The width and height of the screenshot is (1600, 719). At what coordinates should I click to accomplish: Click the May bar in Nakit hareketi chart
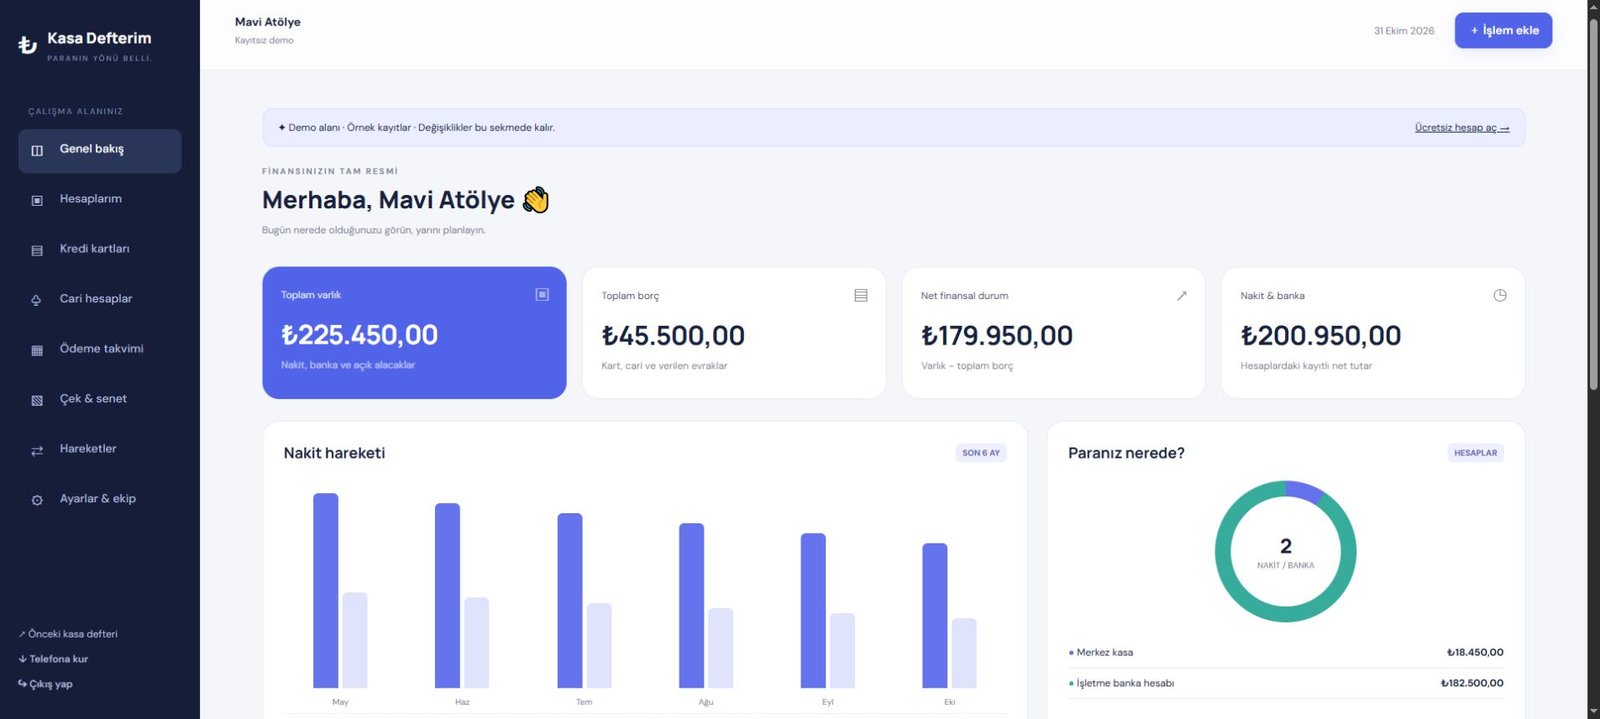(x=326, y=590)
